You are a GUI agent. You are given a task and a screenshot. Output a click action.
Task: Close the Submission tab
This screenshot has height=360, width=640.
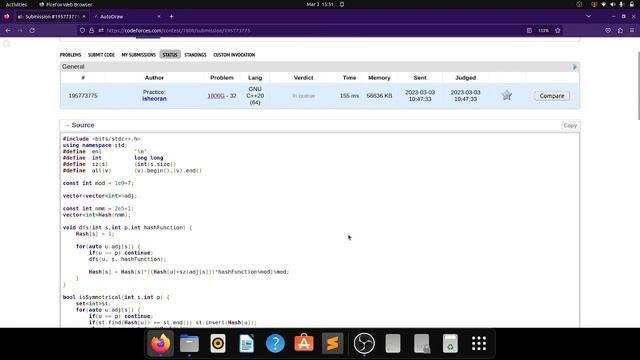pos(84,17)
